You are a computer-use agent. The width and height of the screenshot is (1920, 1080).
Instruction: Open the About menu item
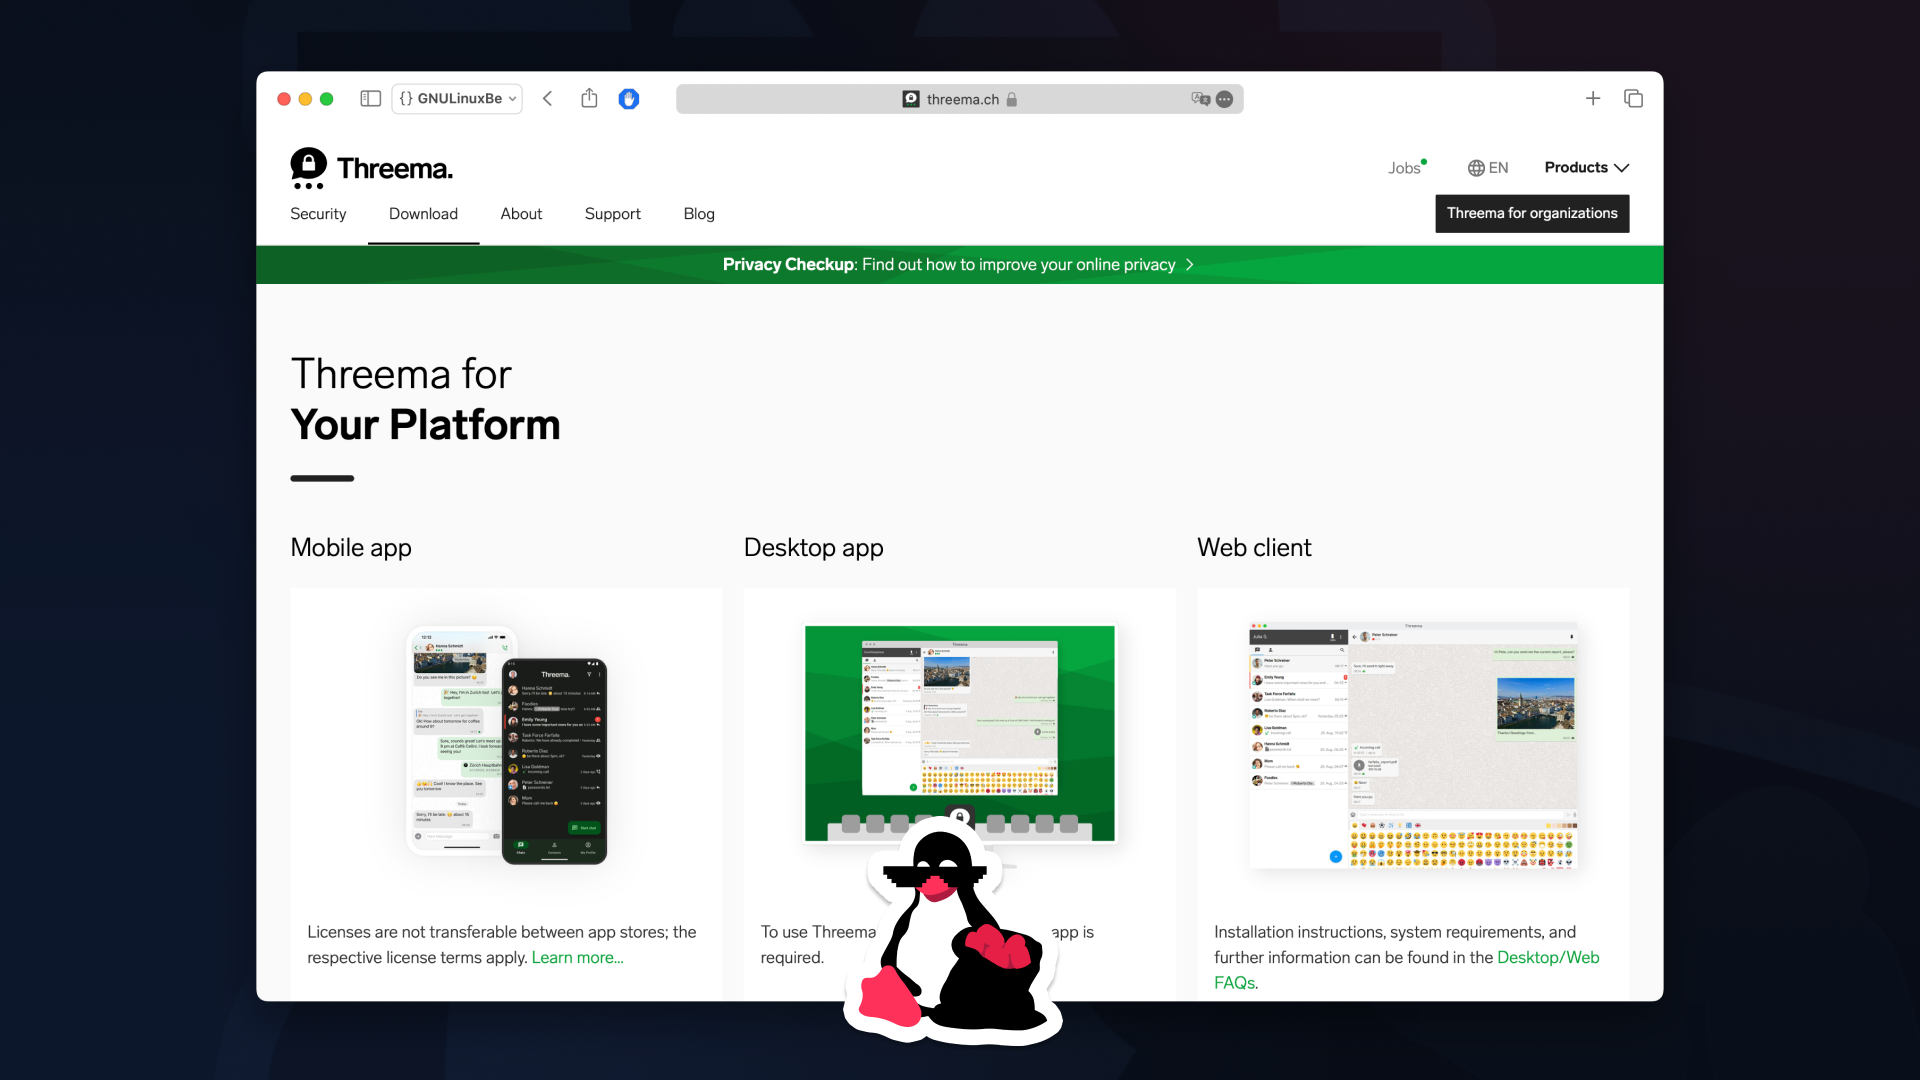[x=521, y=214]
